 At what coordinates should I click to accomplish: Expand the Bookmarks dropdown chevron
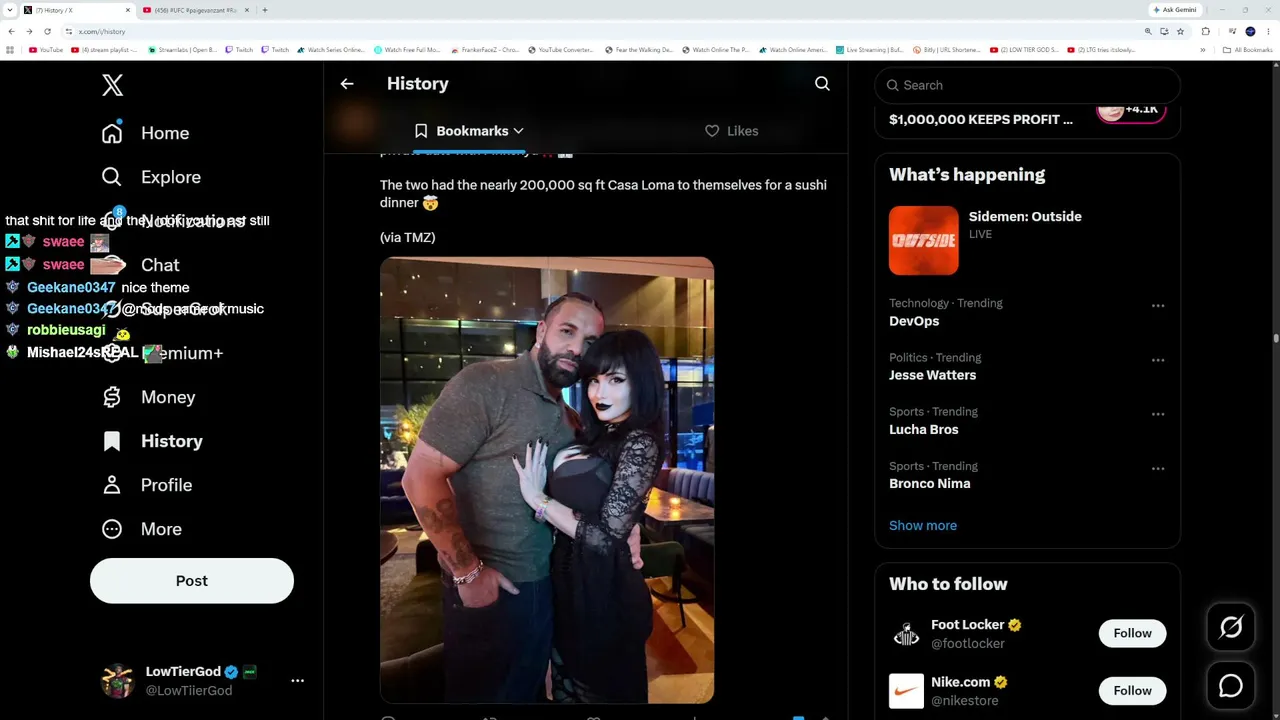click(x=518, y=131)
